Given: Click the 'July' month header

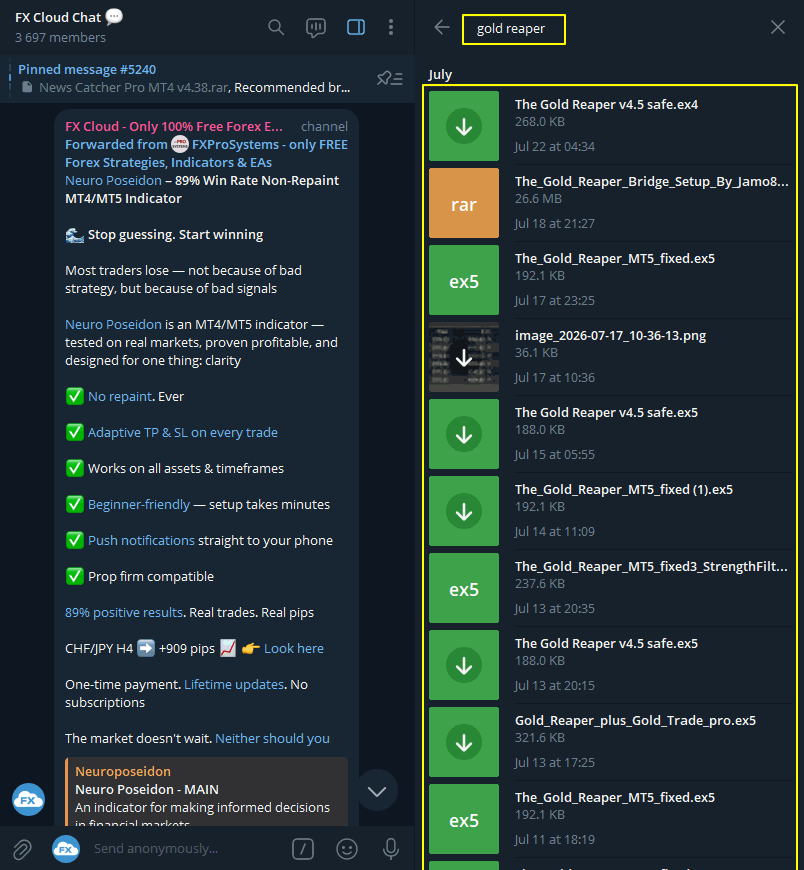Looking at the screenshot, I should point(440,74).
